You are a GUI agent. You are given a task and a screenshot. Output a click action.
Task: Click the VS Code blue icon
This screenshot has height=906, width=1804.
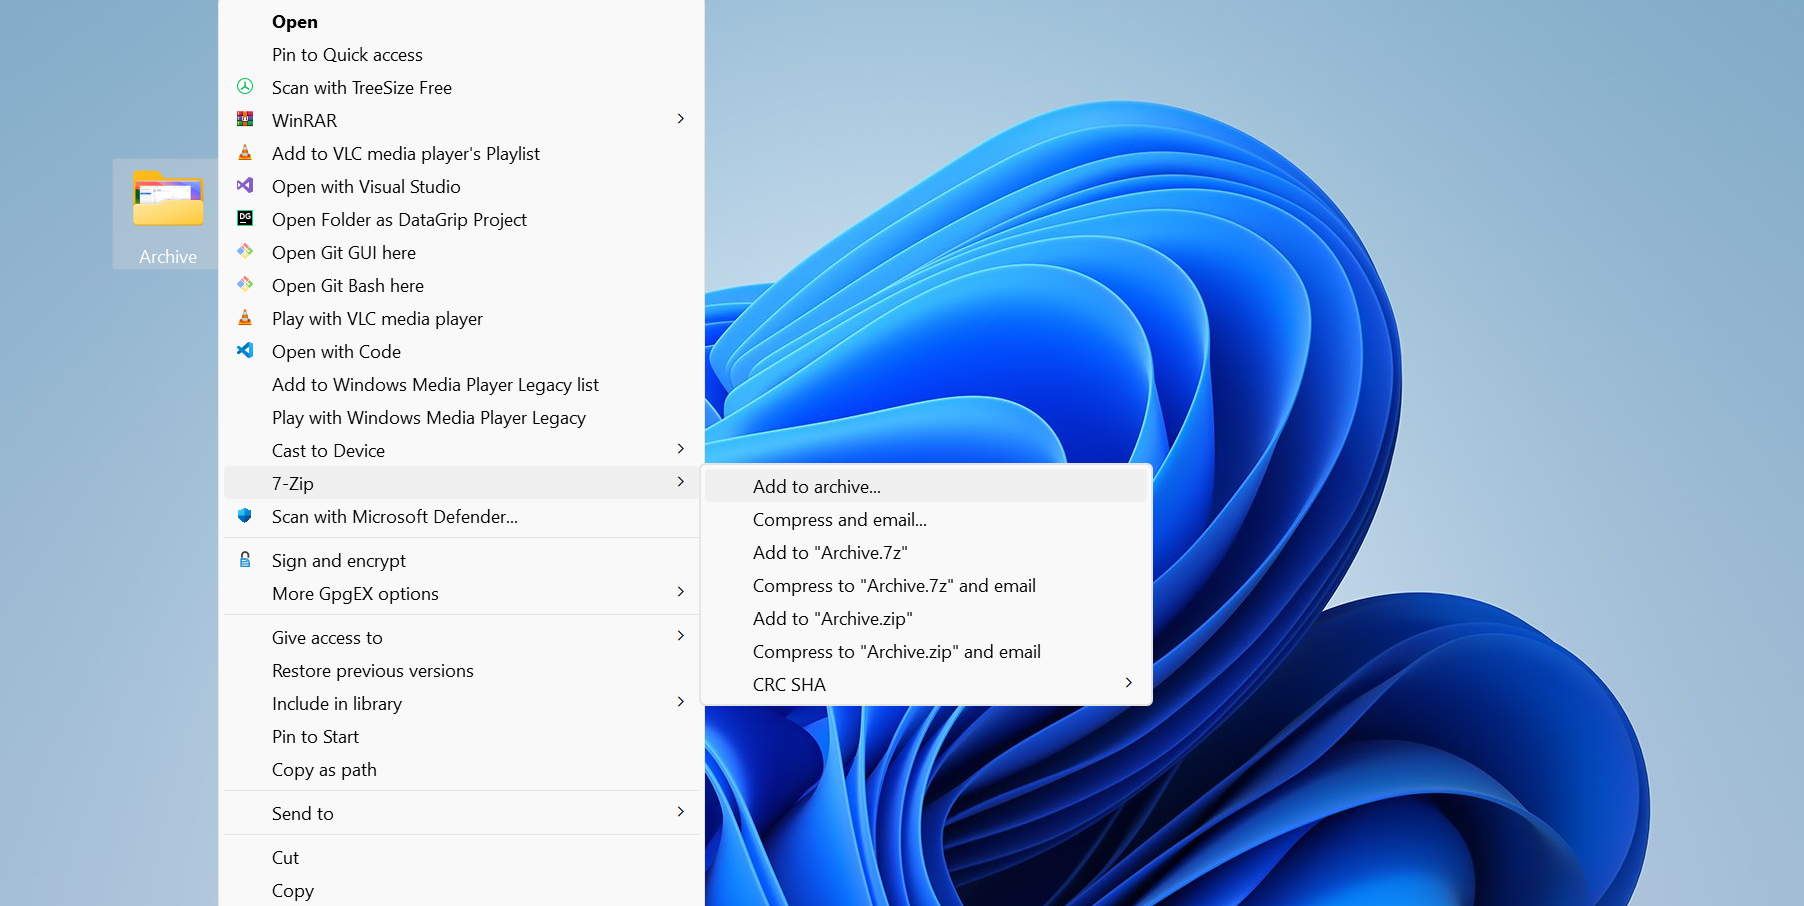click(245, 351)
